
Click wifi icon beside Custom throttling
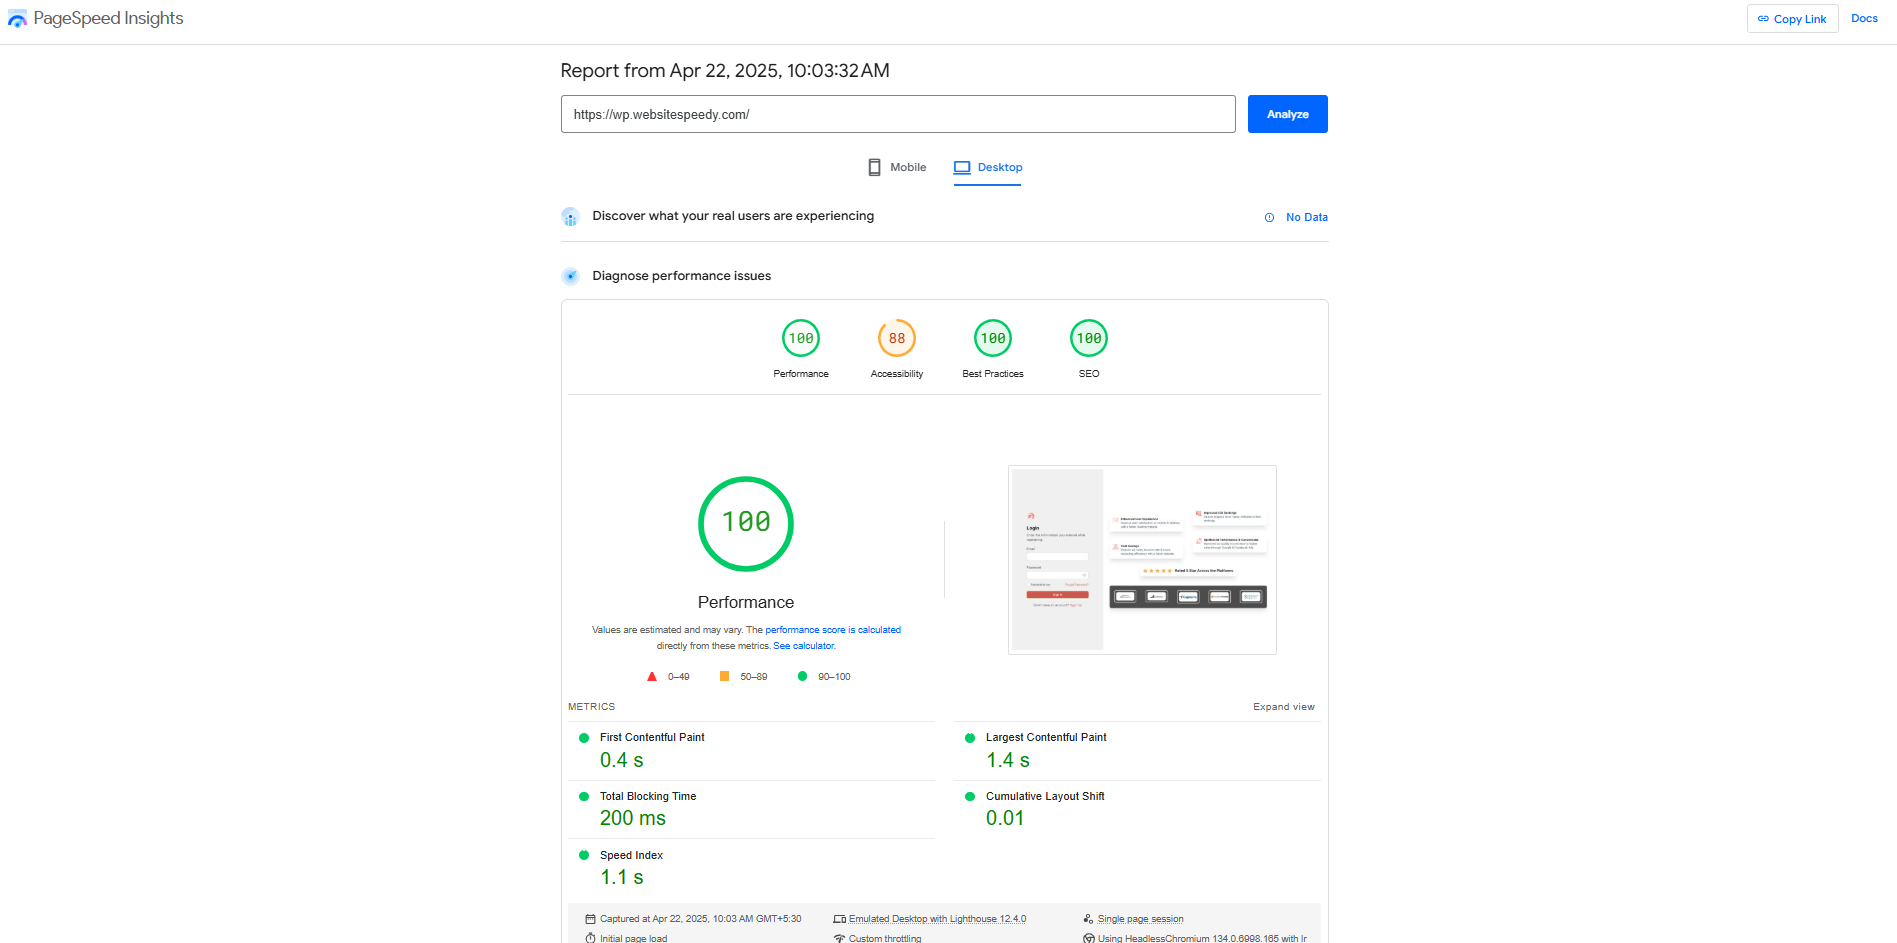coord(839,938)
